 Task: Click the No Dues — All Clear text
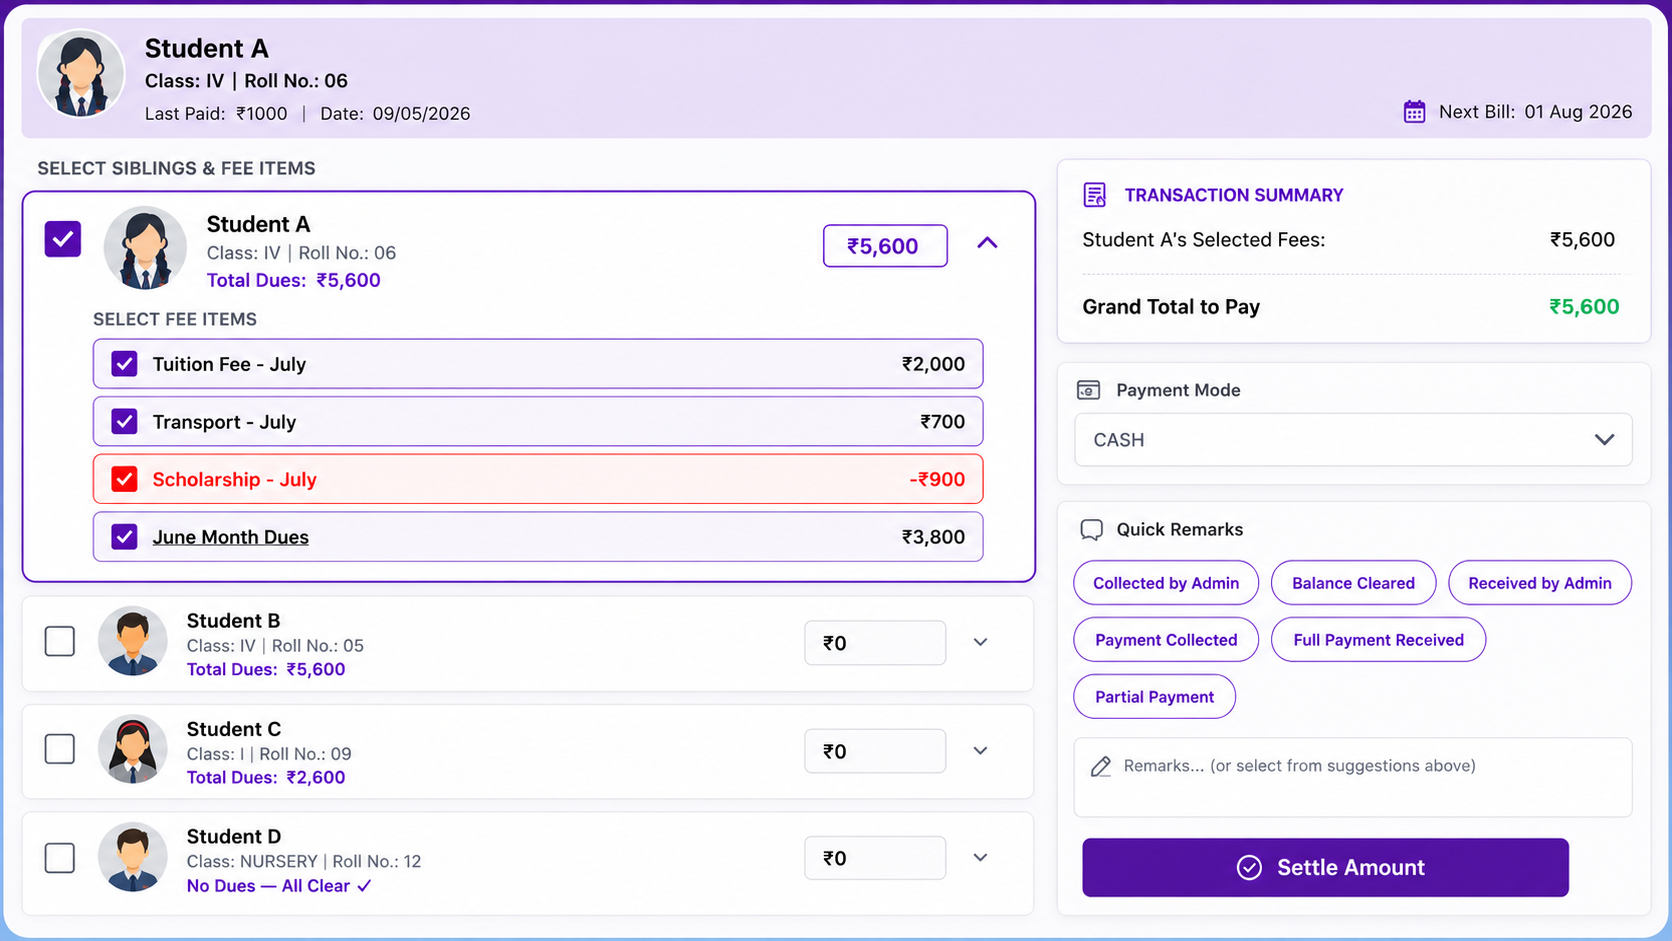pyautogui.click(x=279, y=886)
